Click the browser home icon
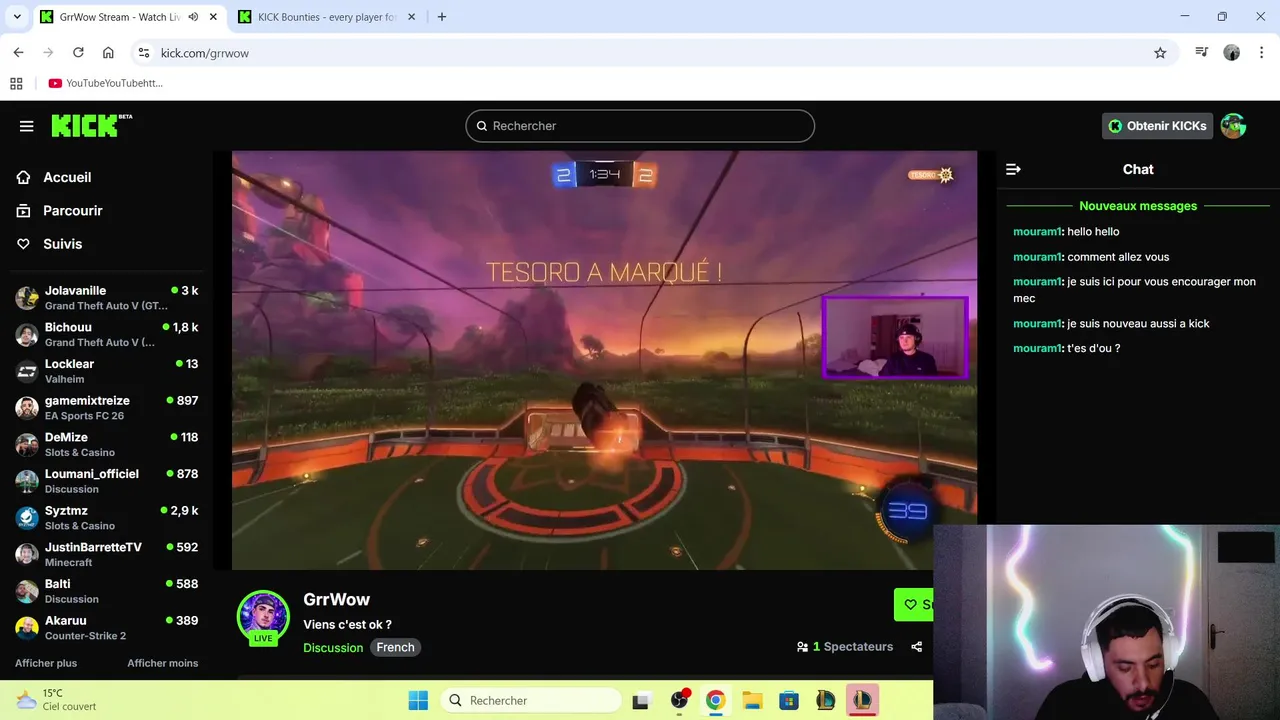This screenshot has height=720, width=1280. tap(108, 53)
